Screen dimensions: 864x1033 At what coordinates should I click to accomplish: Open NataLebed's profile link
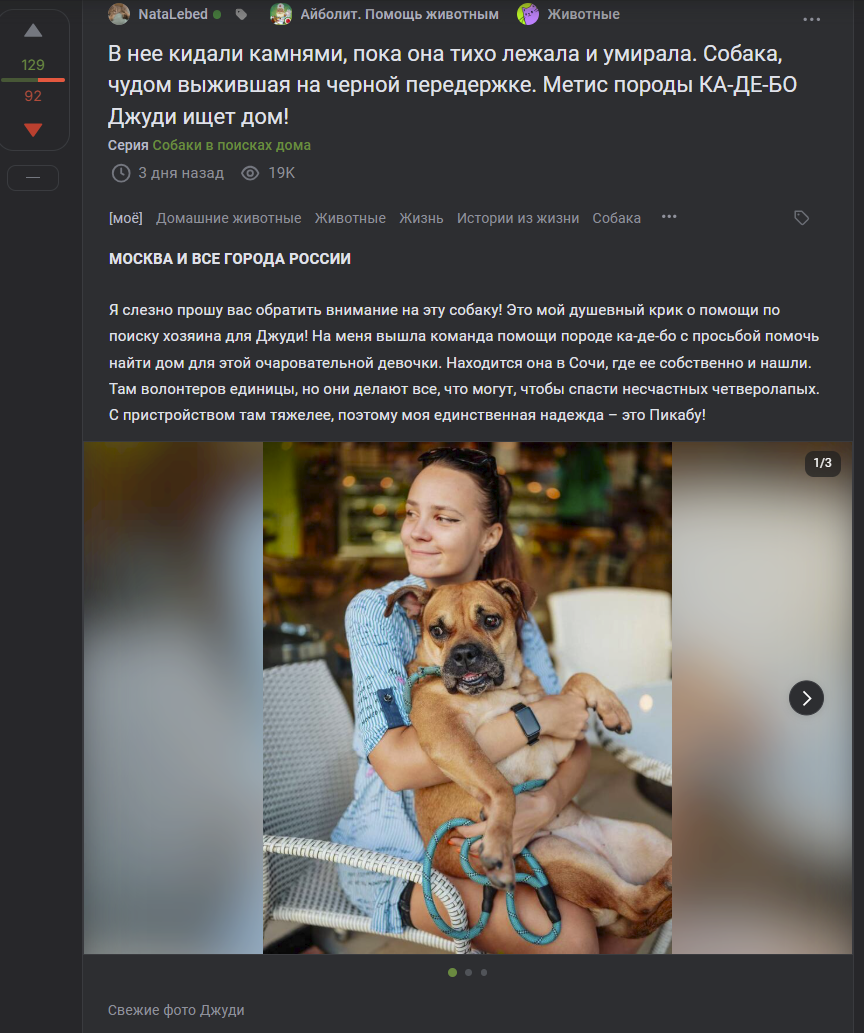click(173, 14)
